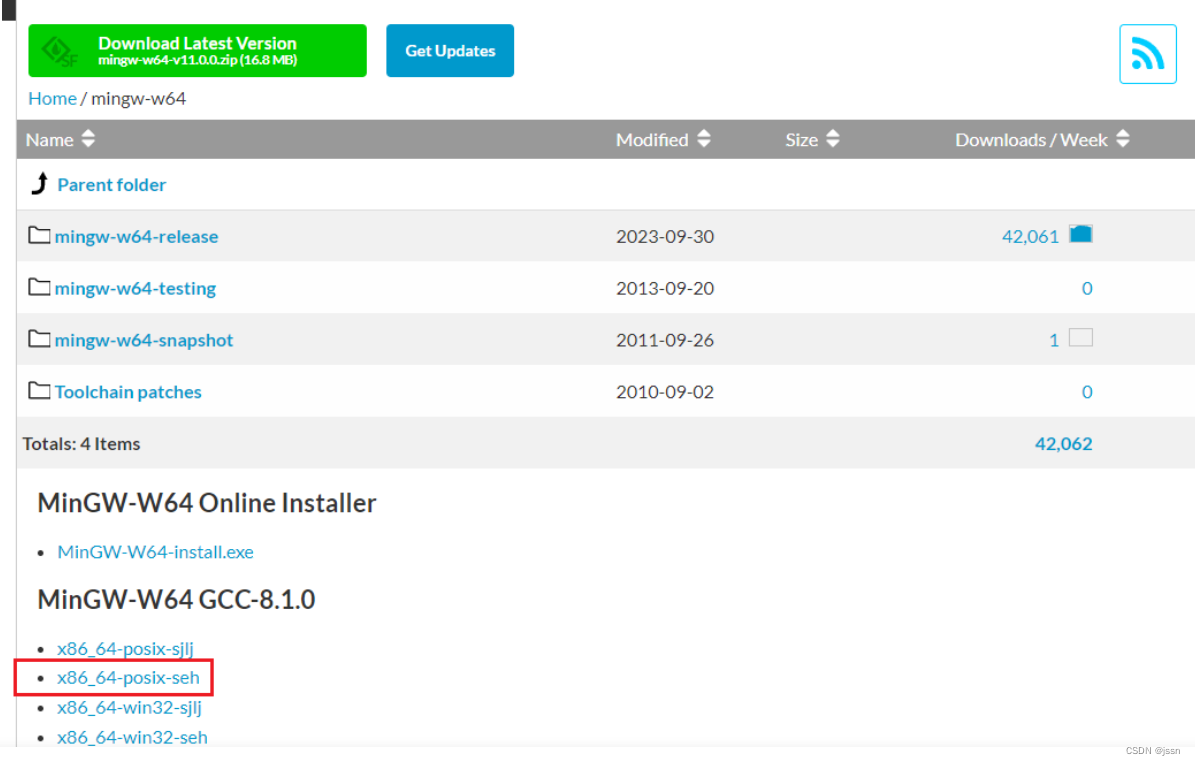
Task: Click 42,061 downloads count link
Action: pos(1030,236)
